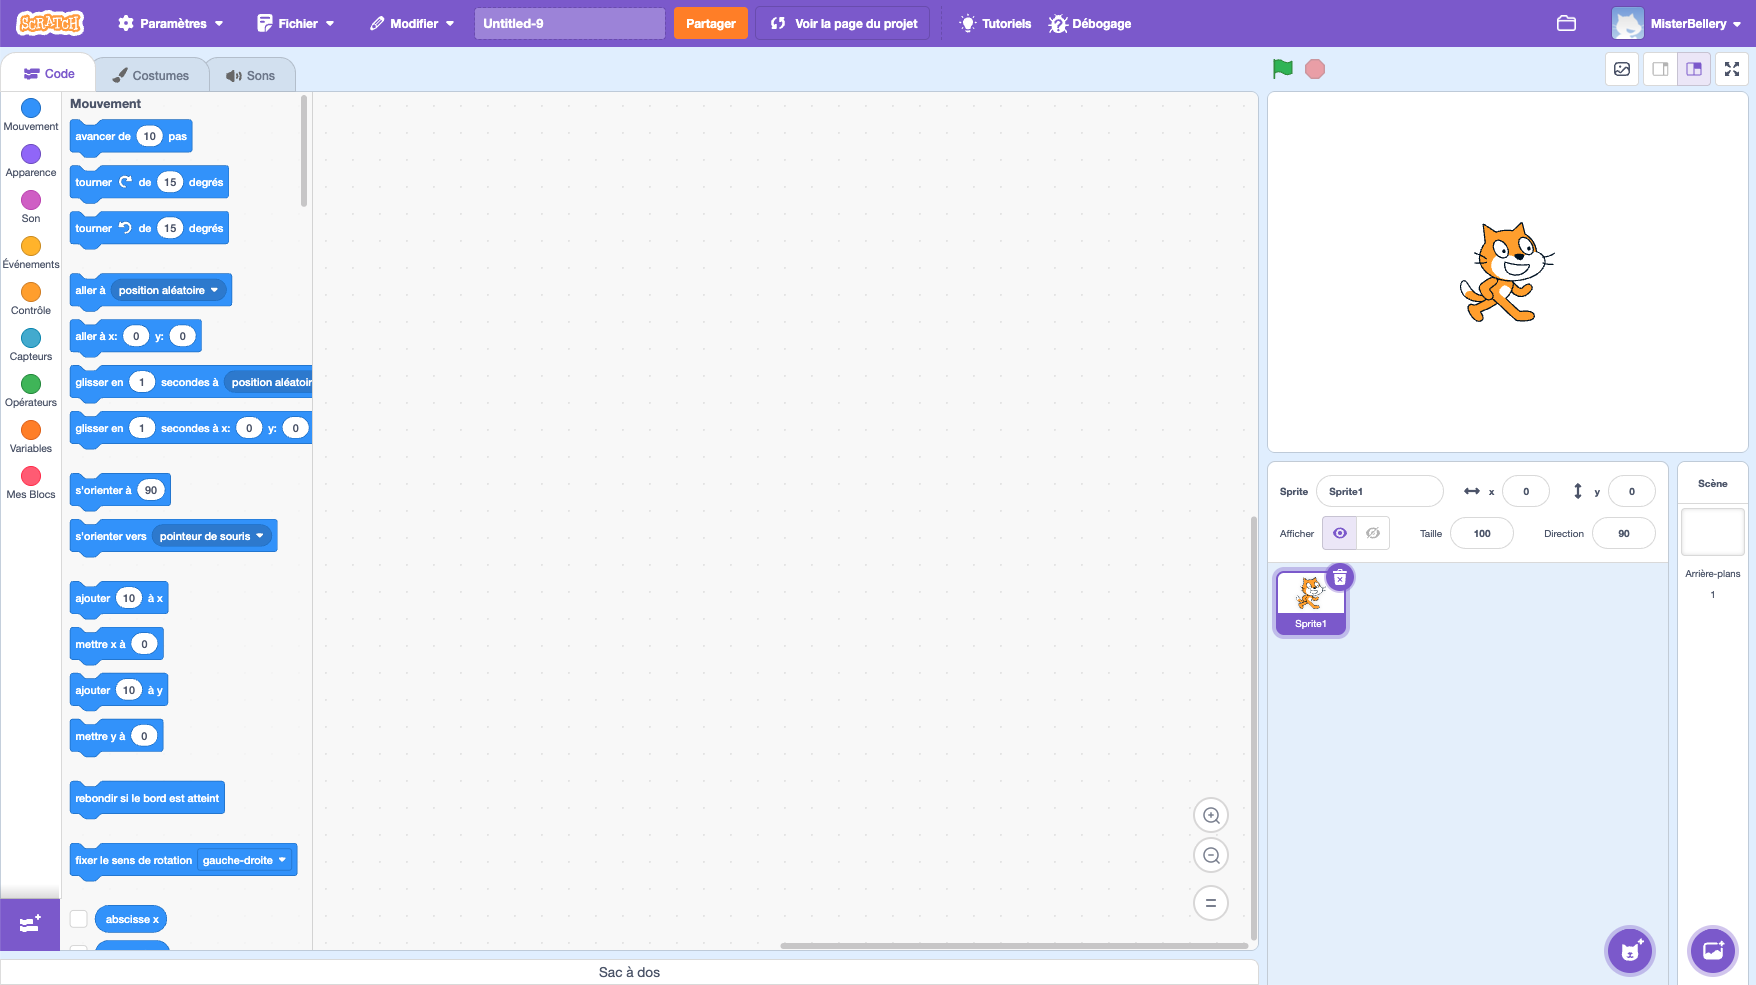
Task: Switch to small stage layout
Action: [1660, 69]
